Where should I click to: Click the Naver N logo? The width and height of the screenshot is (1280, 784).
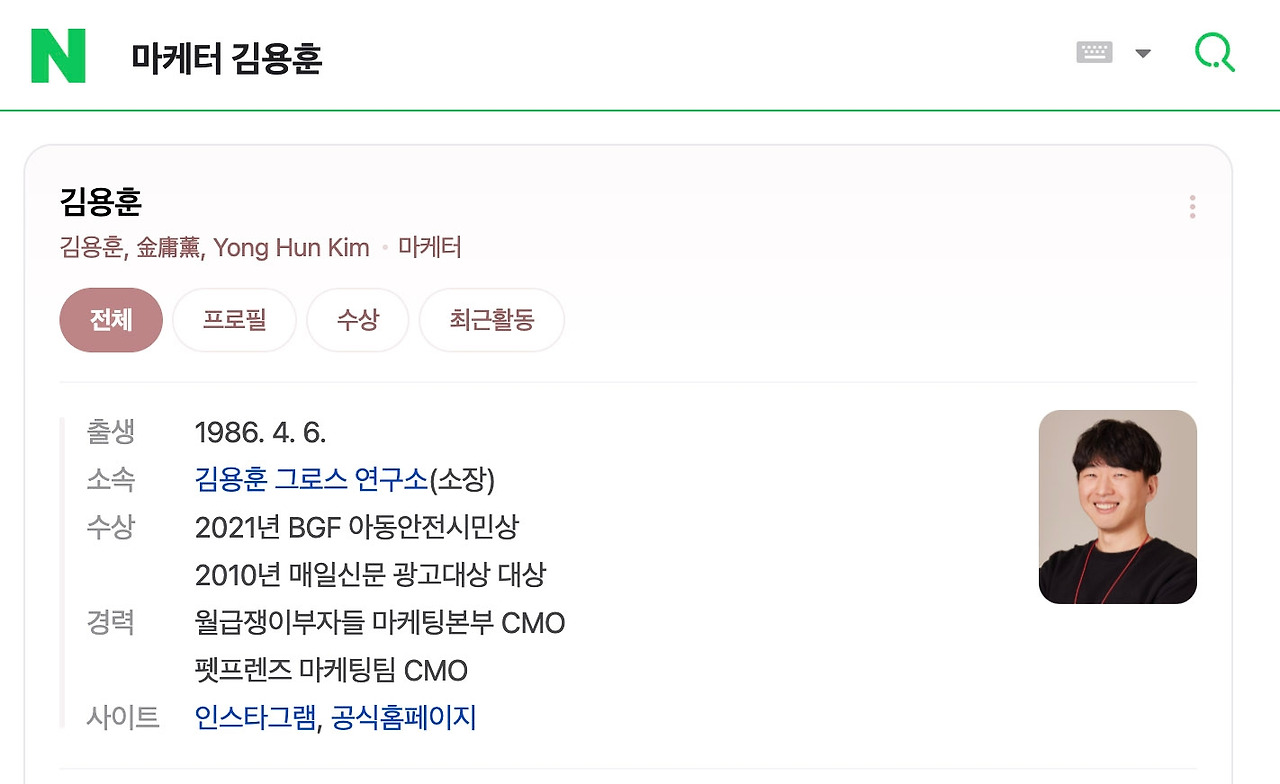click(58, 55)
